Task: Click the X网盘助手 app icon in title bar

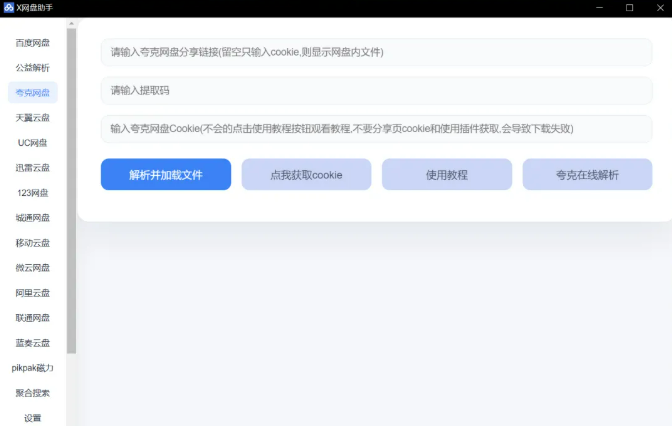Action: tap(9, 7)
